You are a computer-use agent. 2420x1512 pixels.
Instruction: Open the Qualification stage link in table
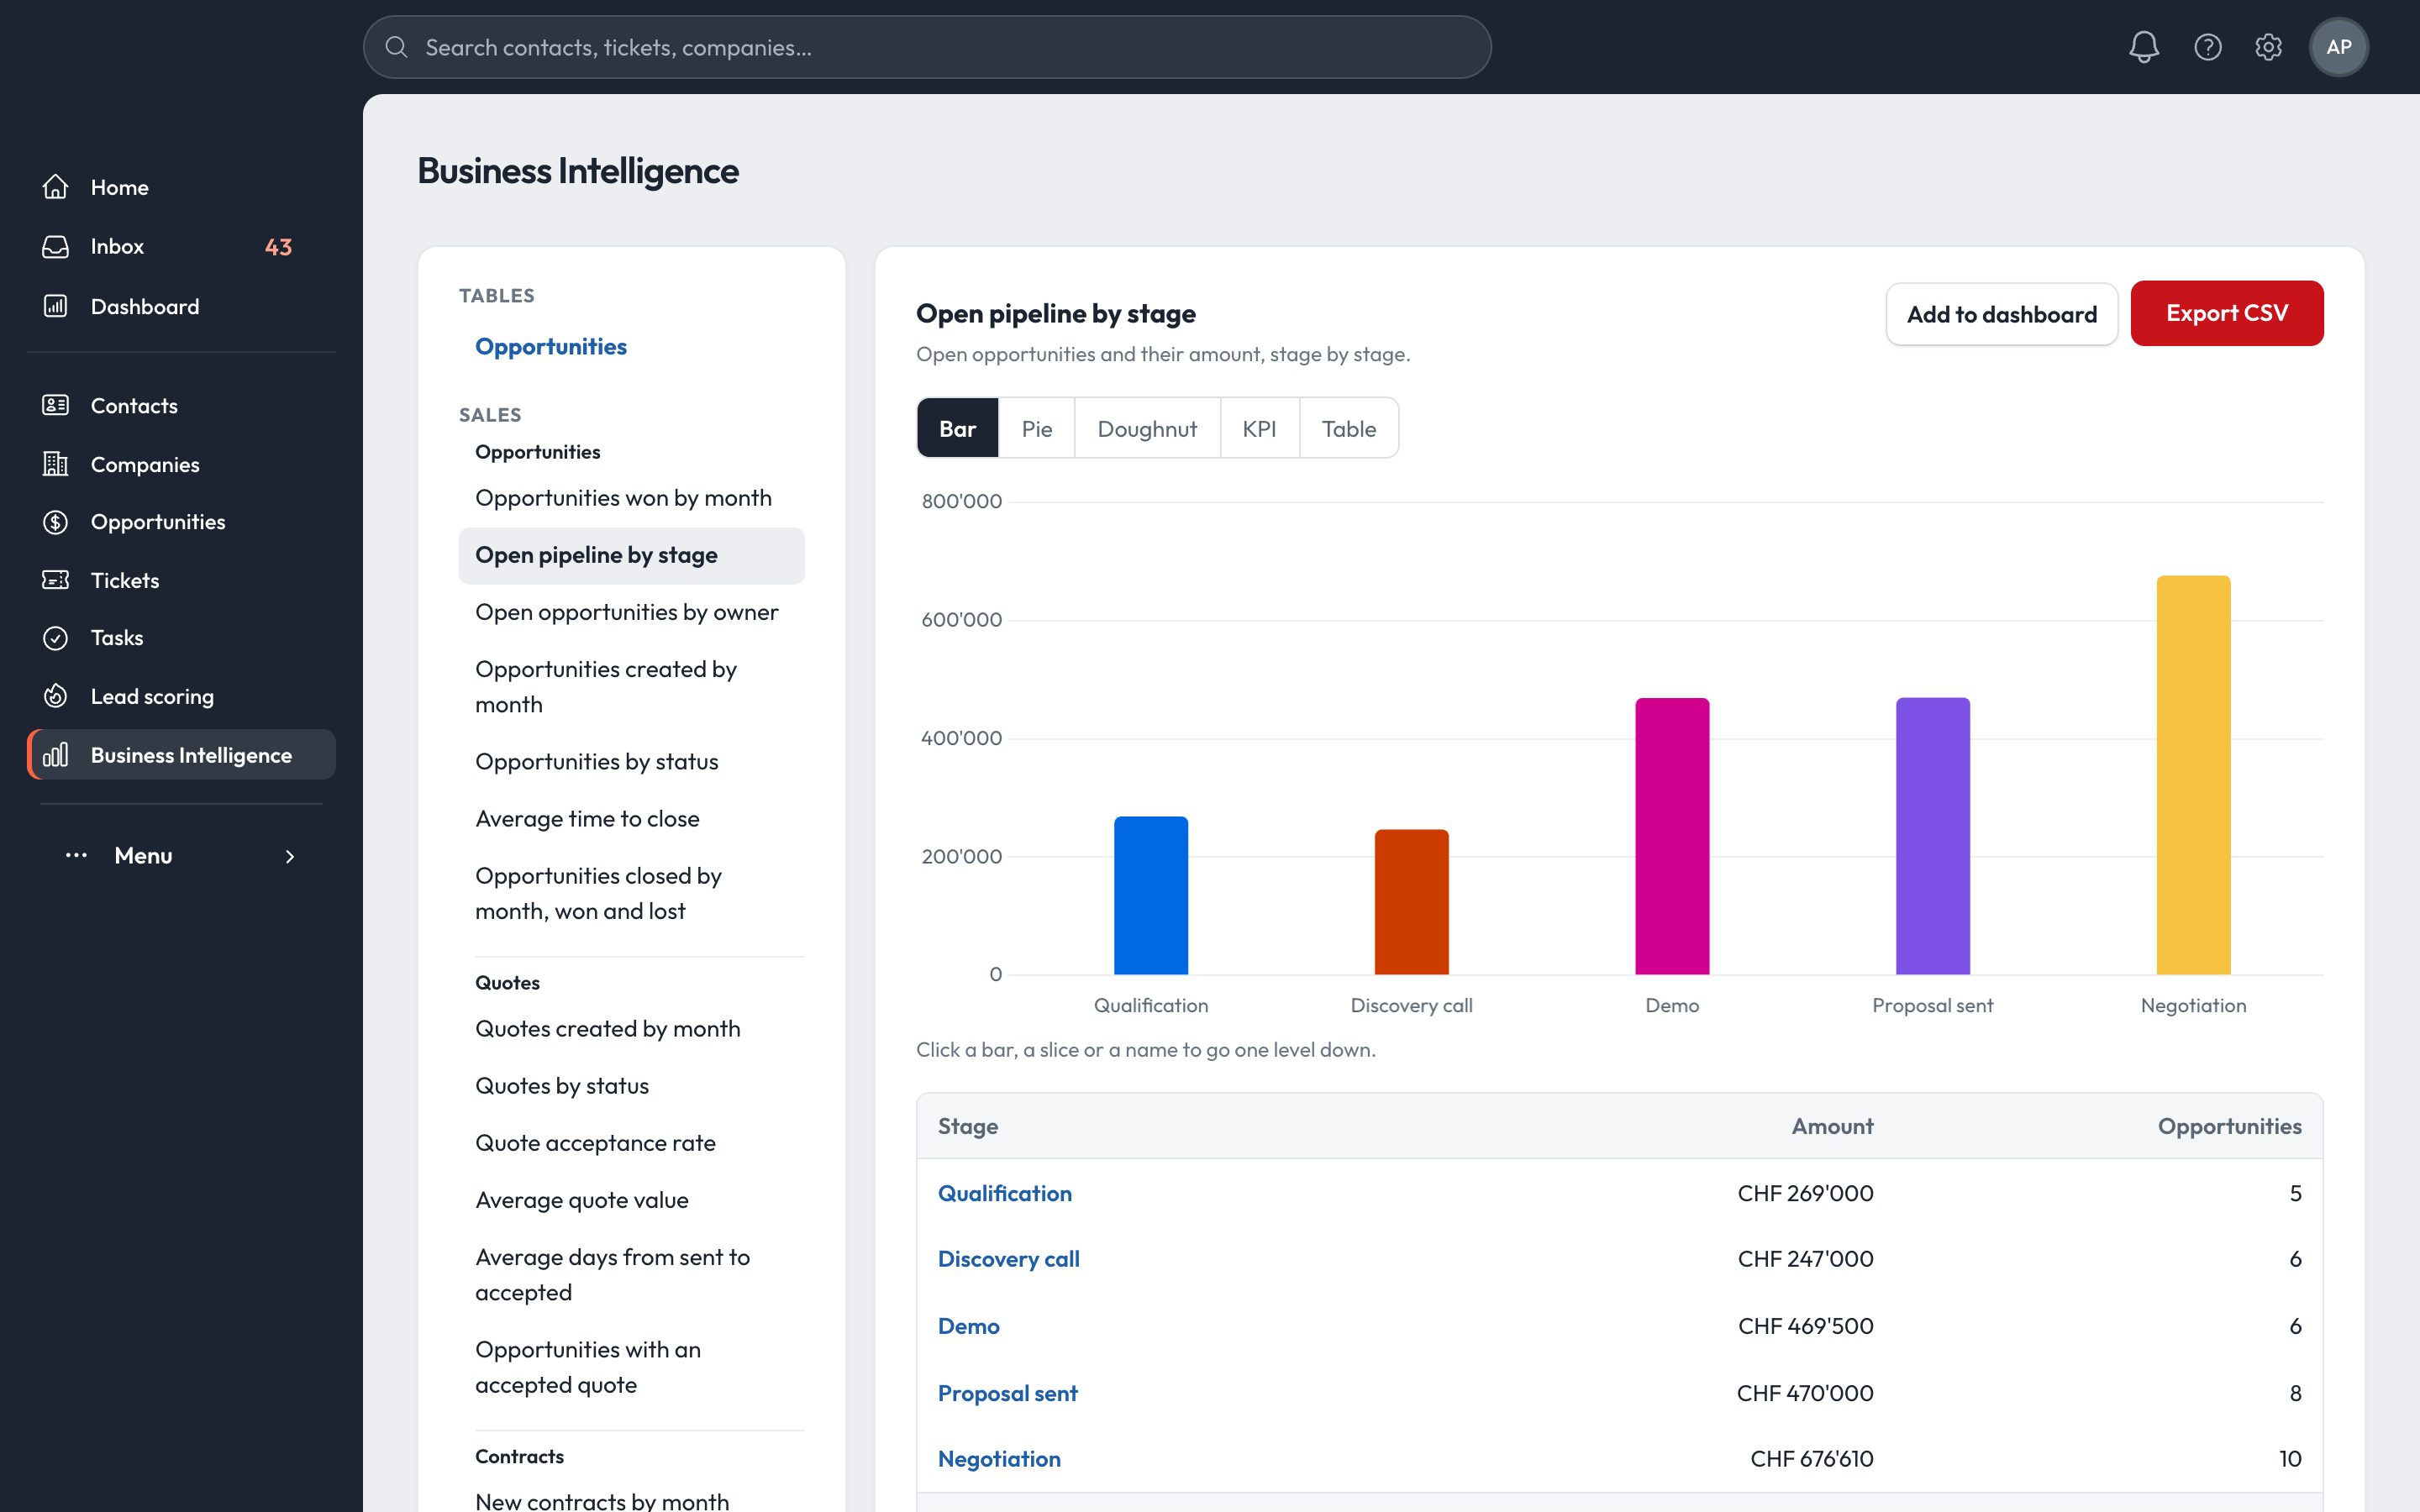coord(1004,1193)
